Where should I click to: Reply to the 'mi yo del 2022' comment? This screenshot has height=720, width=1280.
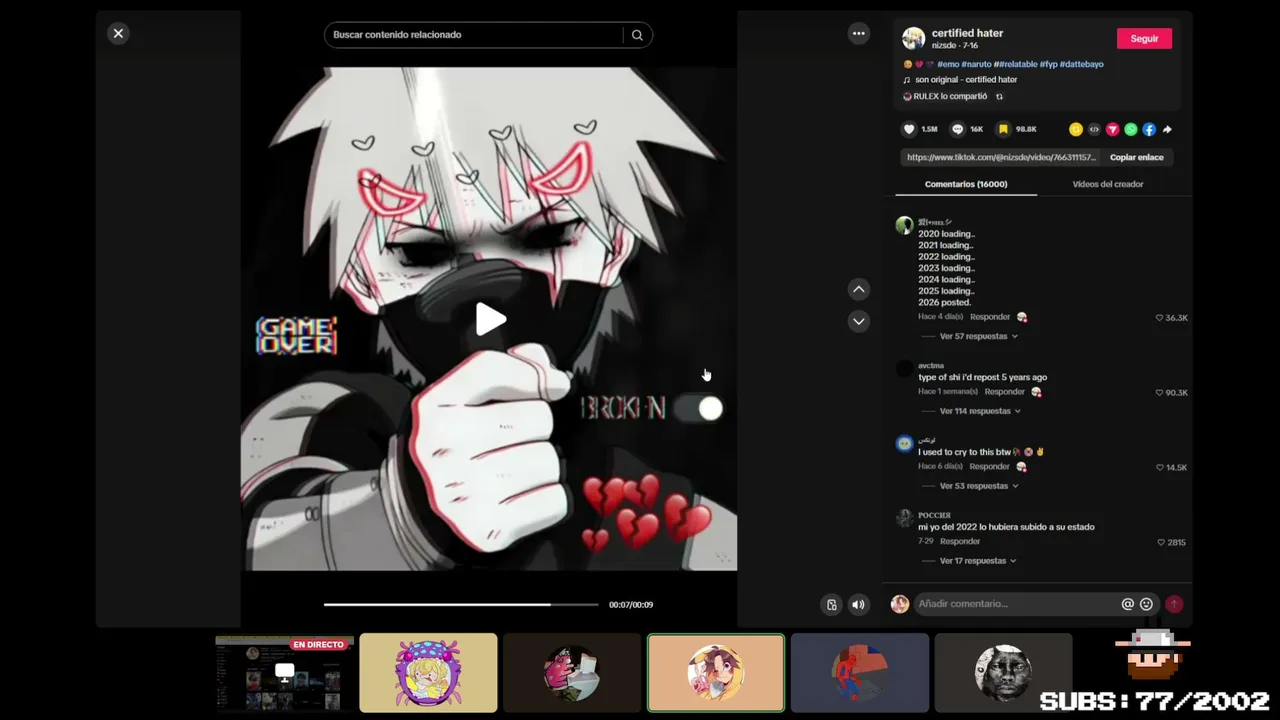click(960, 542)
